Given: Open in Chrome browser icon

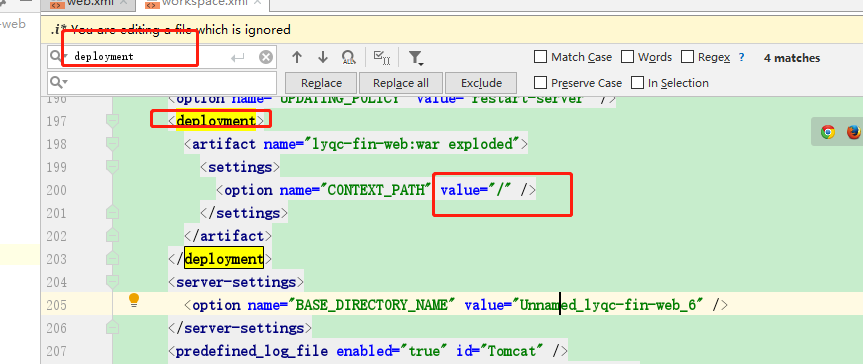Looking at the screenshot, I should click(828, 132).
